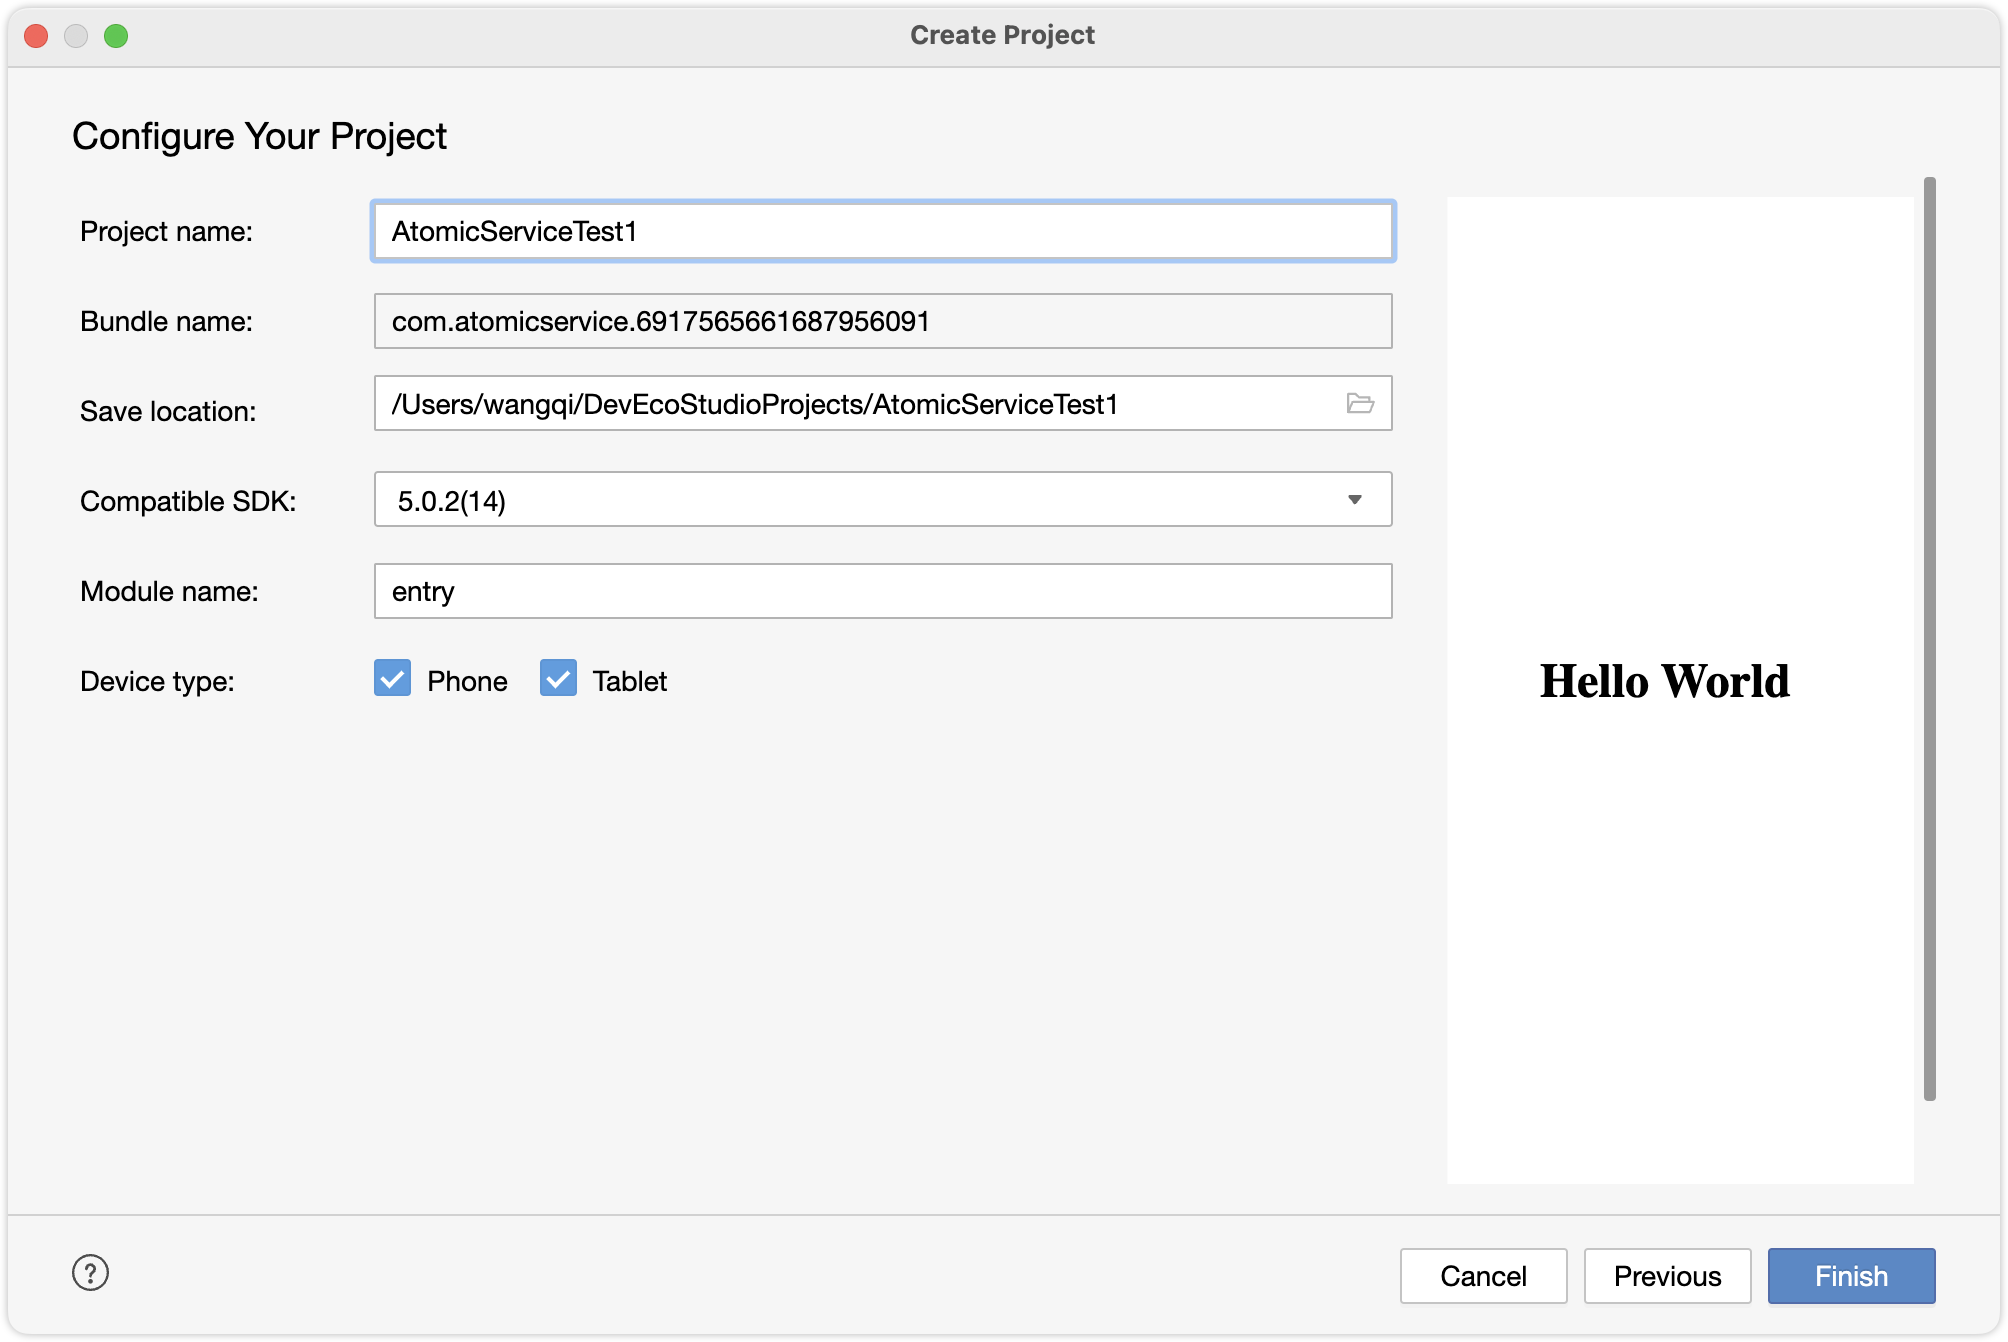The image size is (2008, 1342).
Task: Focus the Project name input field
Action: (882, 232)
